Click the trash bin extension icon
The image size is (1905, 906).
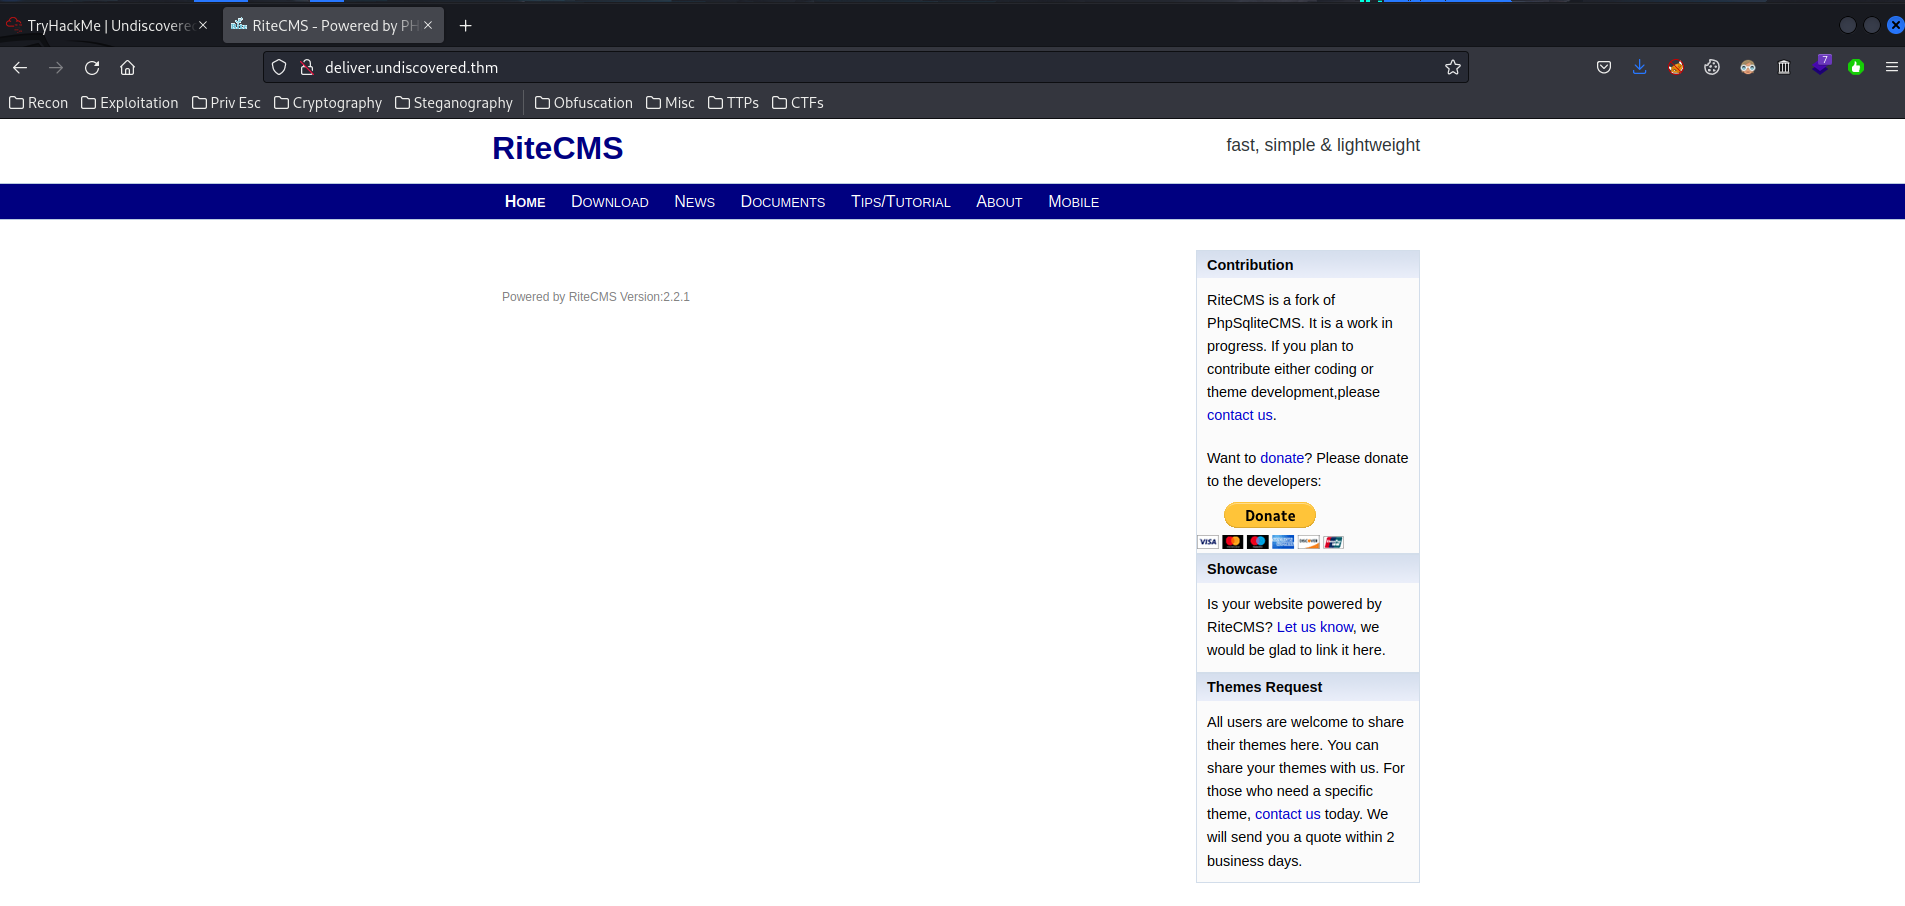point(1784,67)
